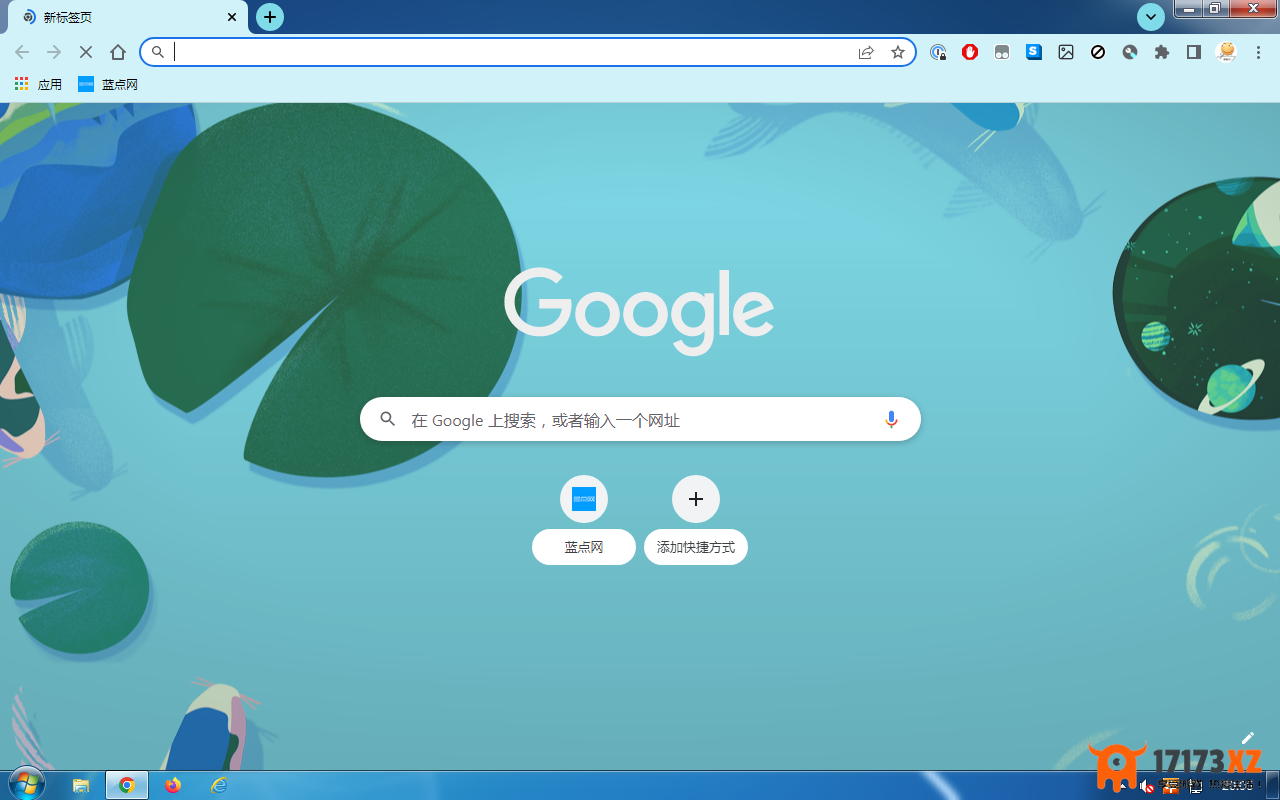Open a new tab with plus button
Image resolution: width=1280 pixels, height=800 pixels.
(270, 17)
